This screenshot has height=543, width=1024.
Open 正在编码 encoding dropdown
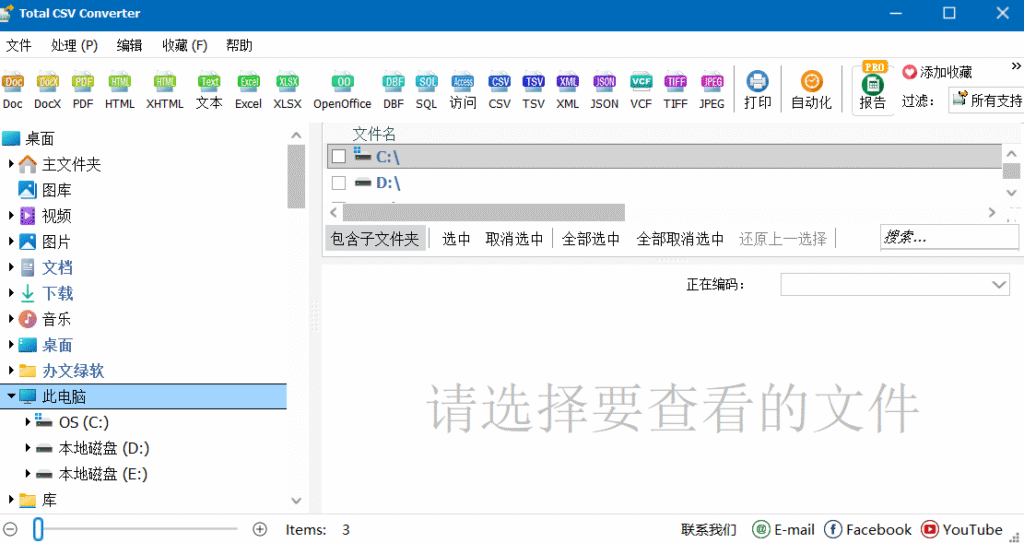(x=895, y=284)
